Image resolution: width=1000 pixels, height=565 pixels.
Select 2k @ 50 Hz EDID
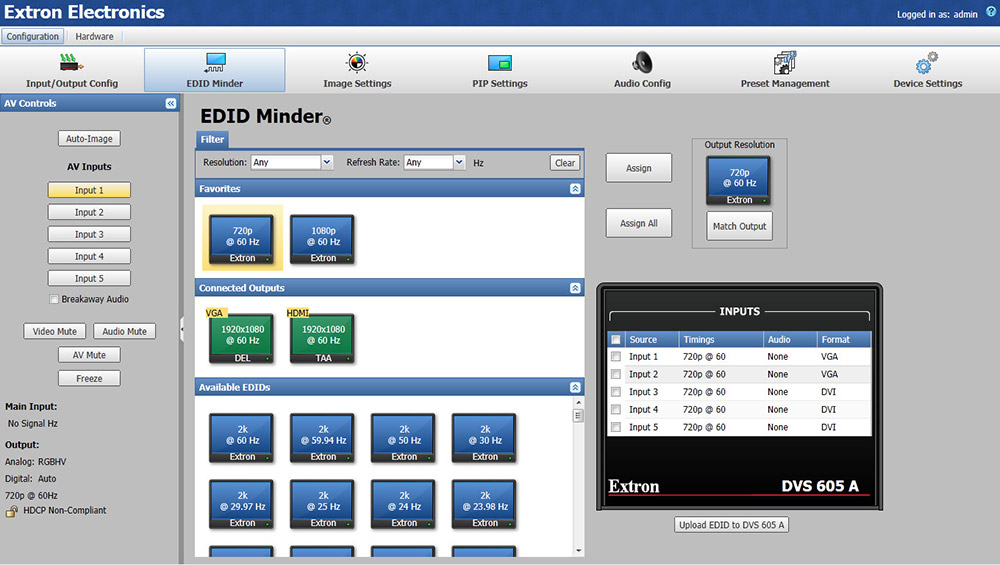(x=404, y=438)
